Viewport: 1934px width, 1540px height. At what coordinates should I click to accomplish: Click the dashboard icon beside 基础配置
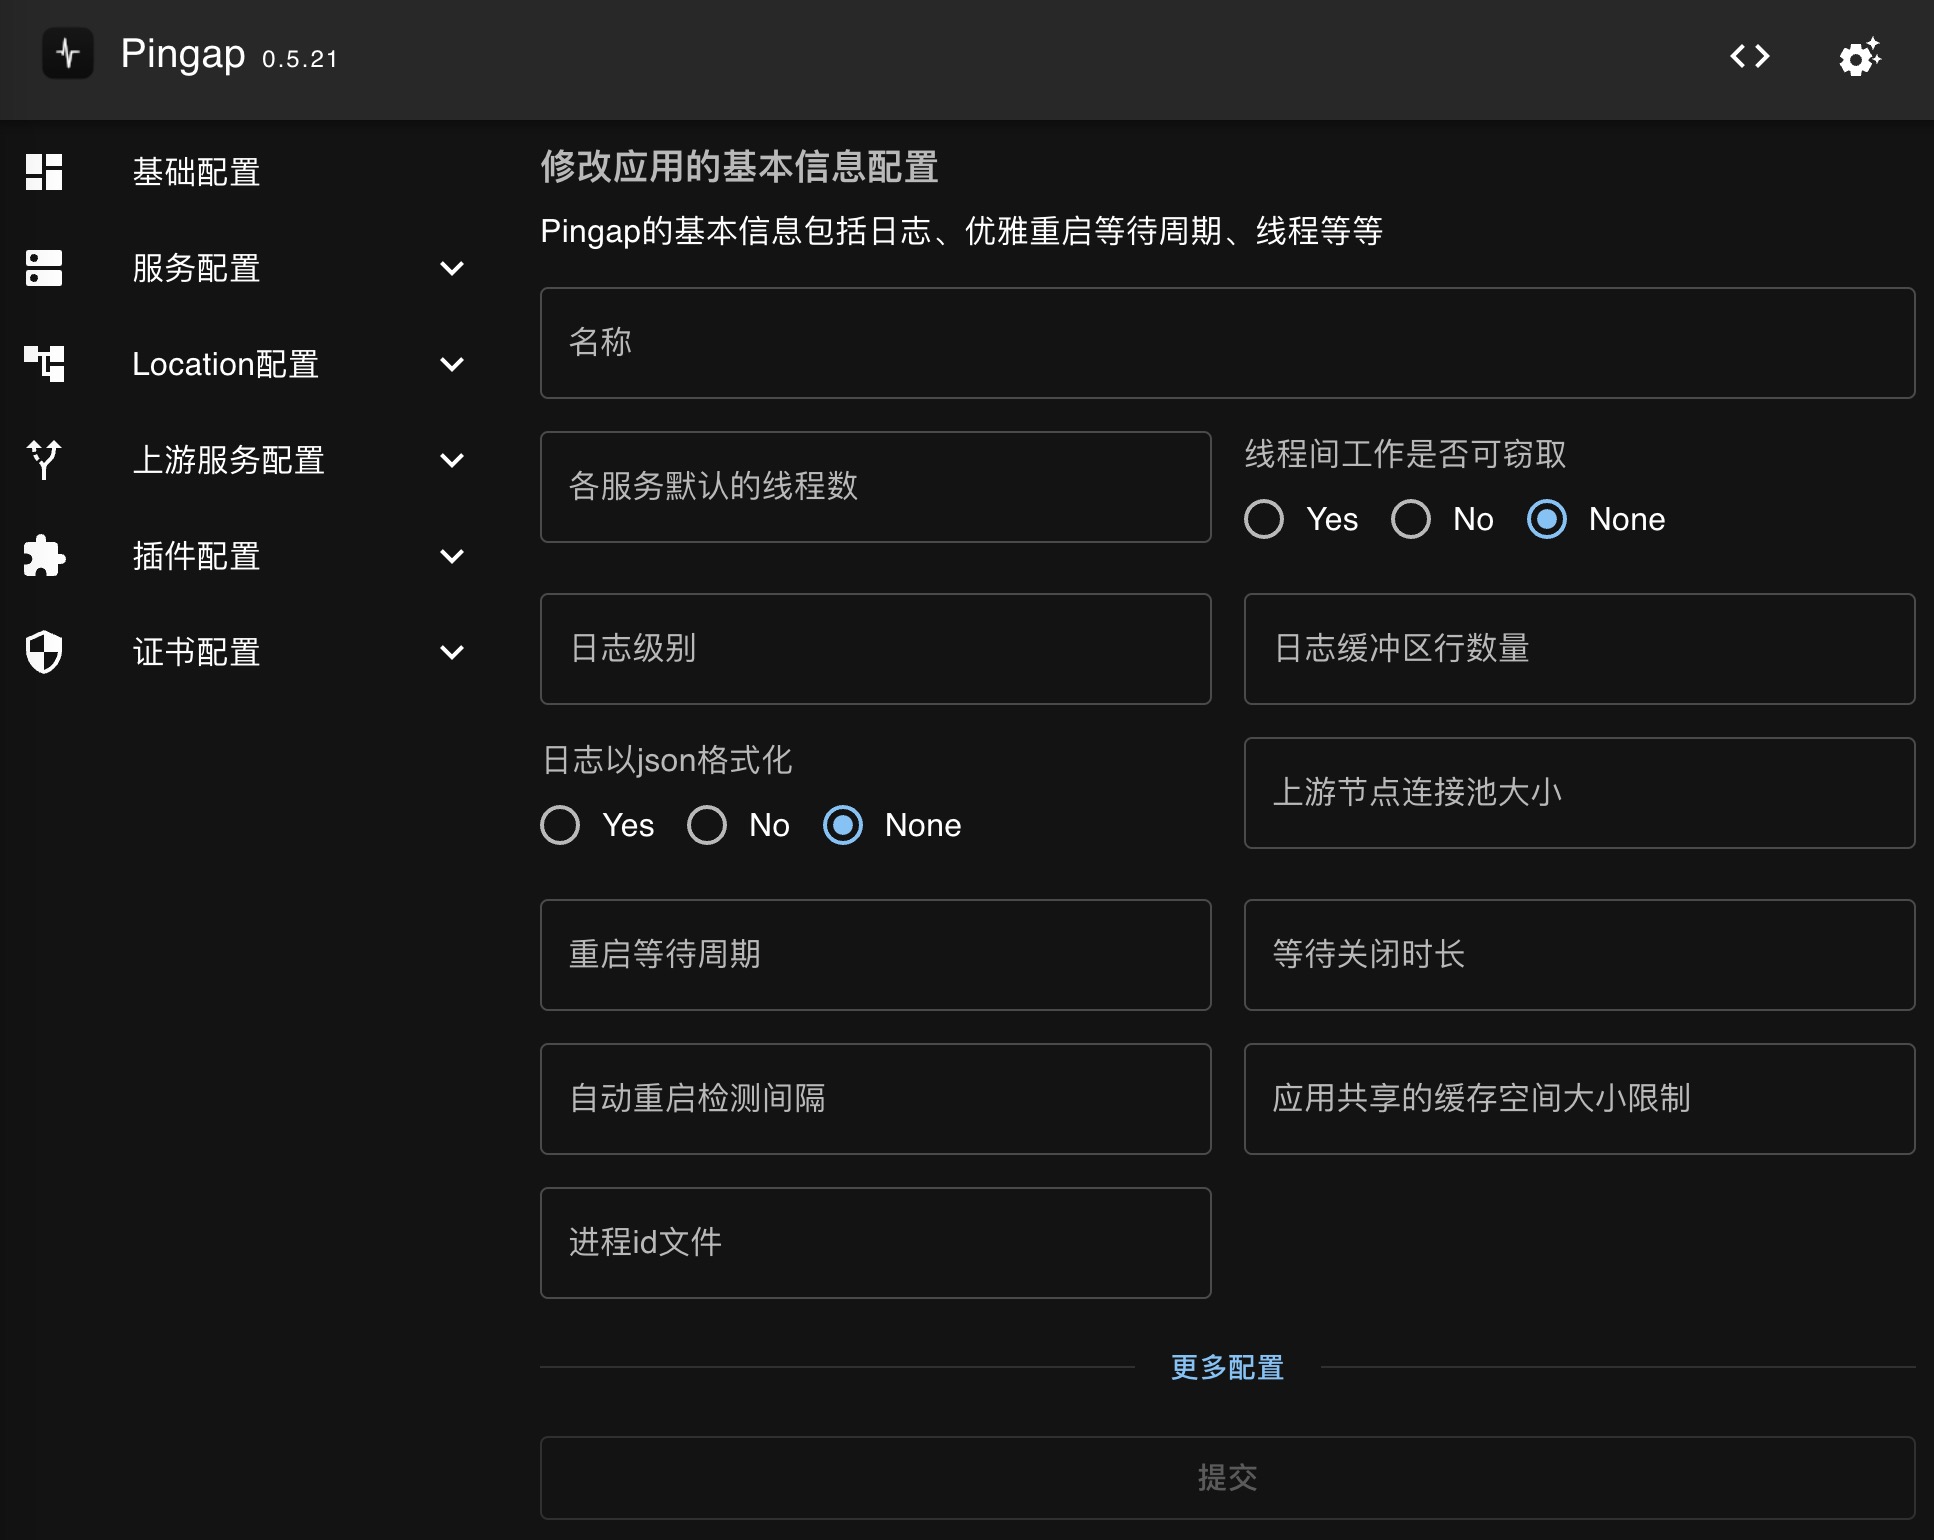pos(44,172)
